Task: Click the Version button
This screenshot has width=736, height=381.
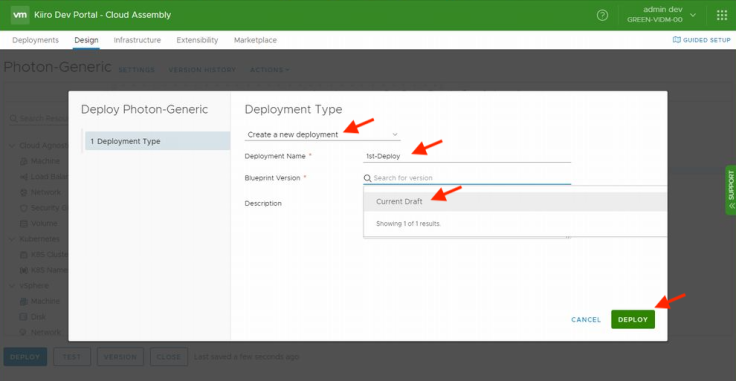Action: 120,357
